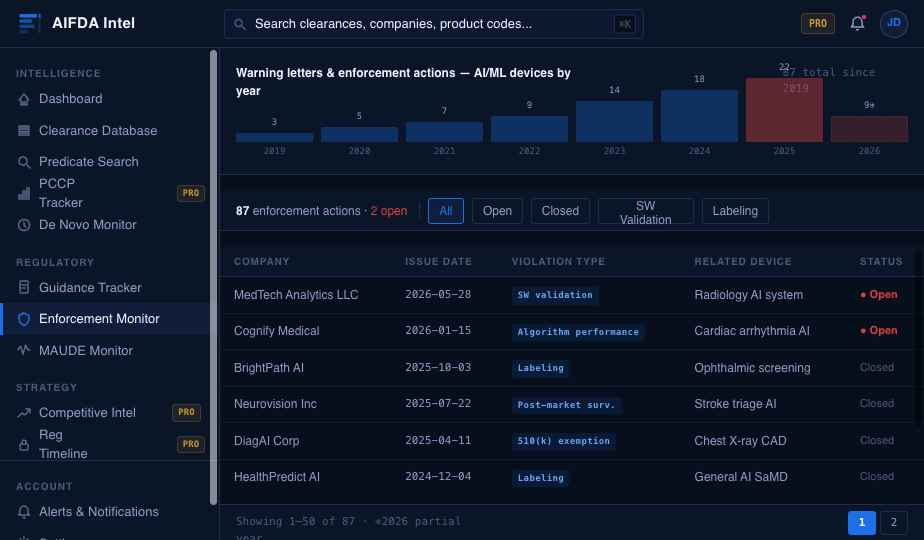
Task: Filter by Labeling violations
Action: click(735, 211)
